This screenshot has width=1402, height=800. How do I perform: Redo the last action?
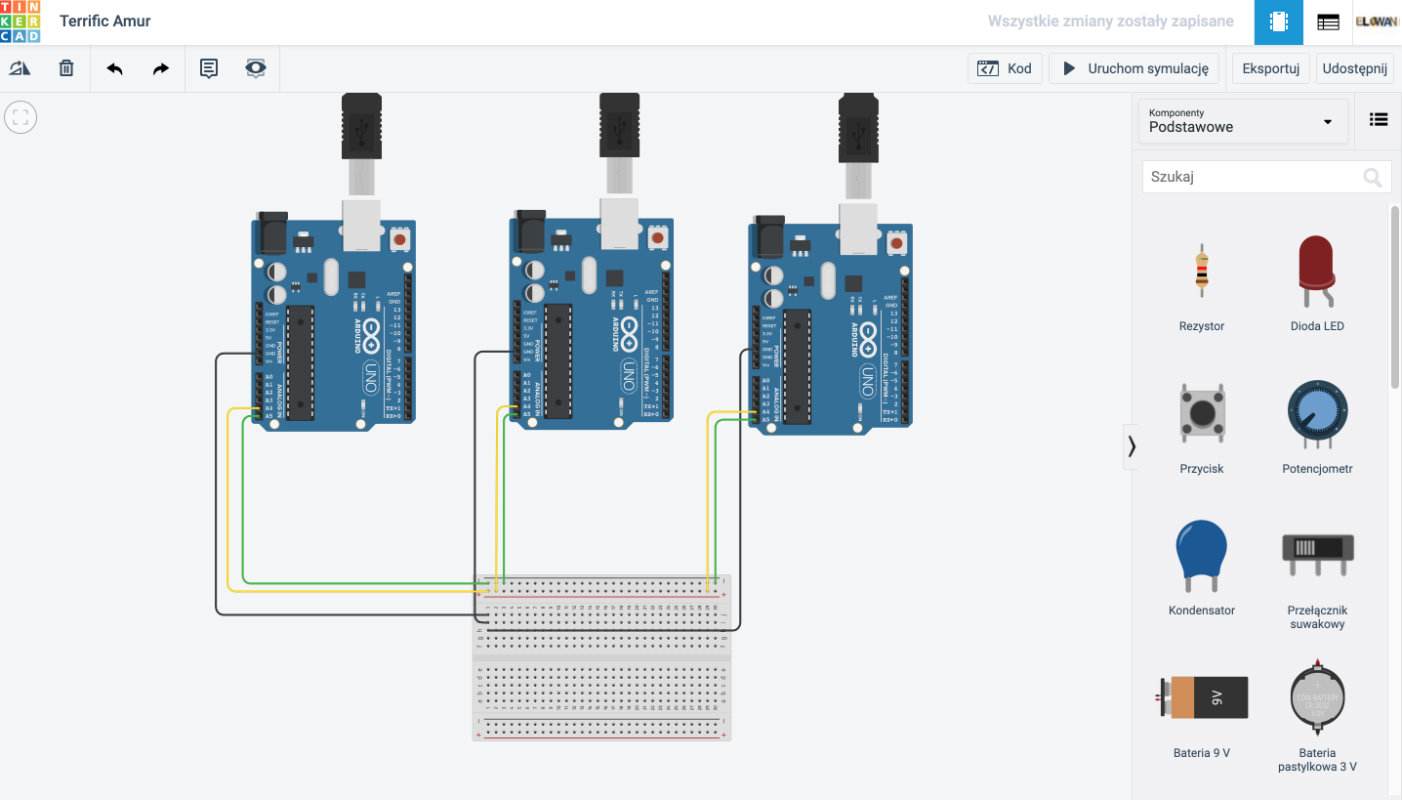pos(161,68)
